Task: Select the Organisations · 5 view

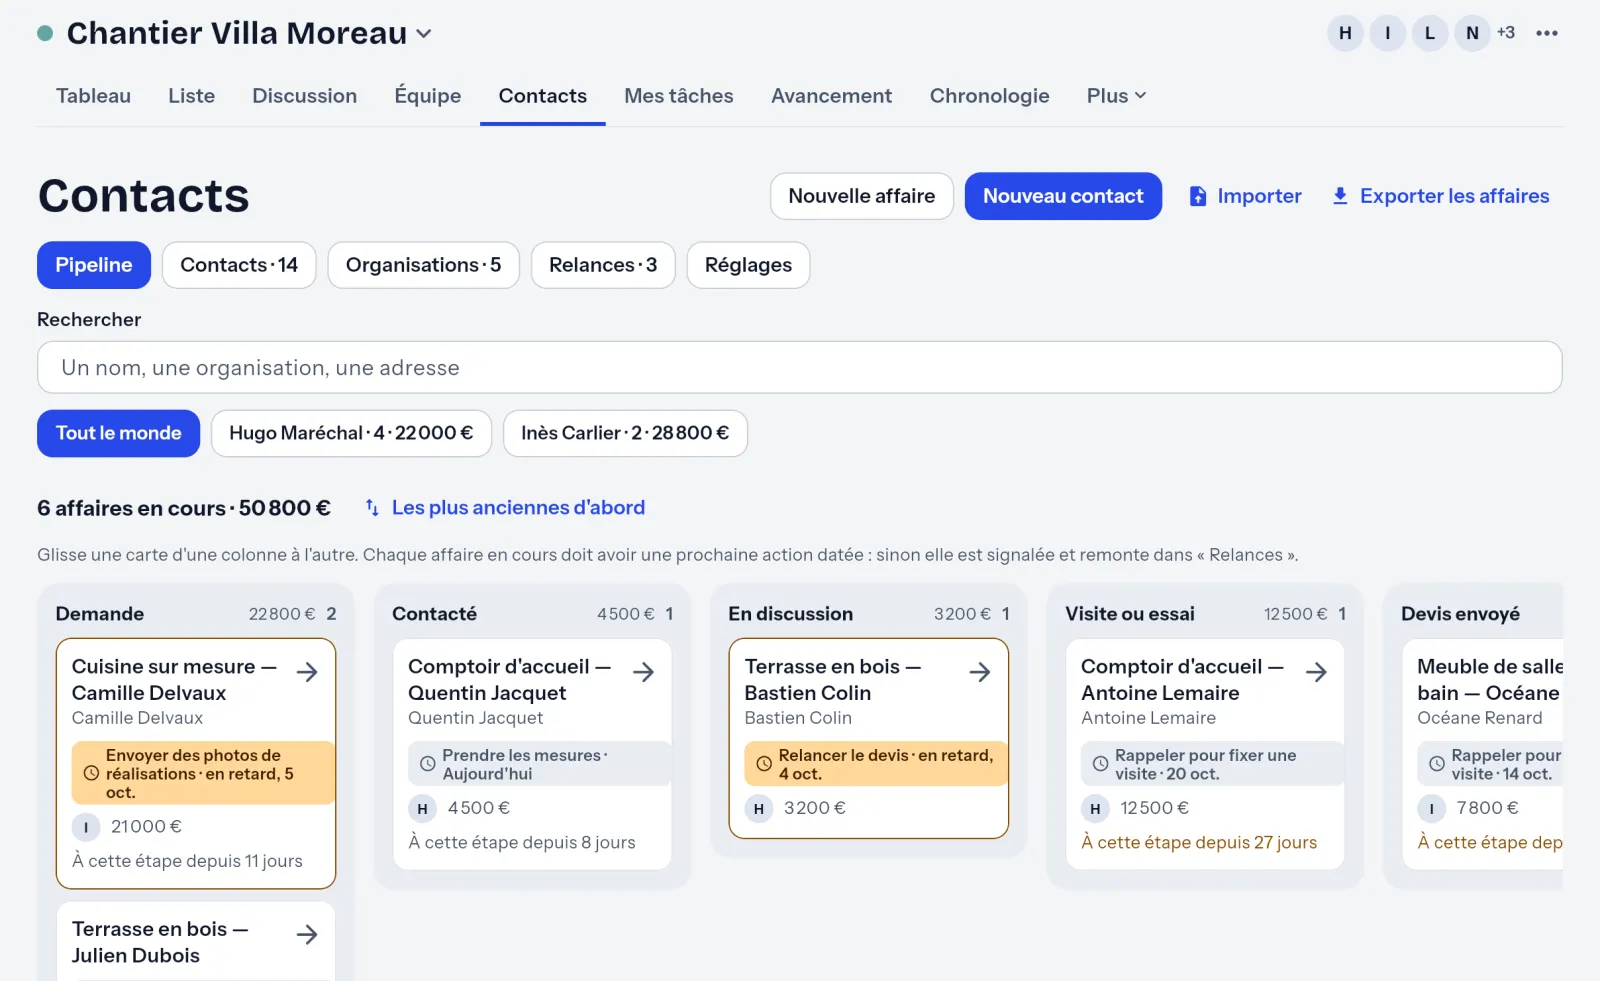Action: point(423,265)
